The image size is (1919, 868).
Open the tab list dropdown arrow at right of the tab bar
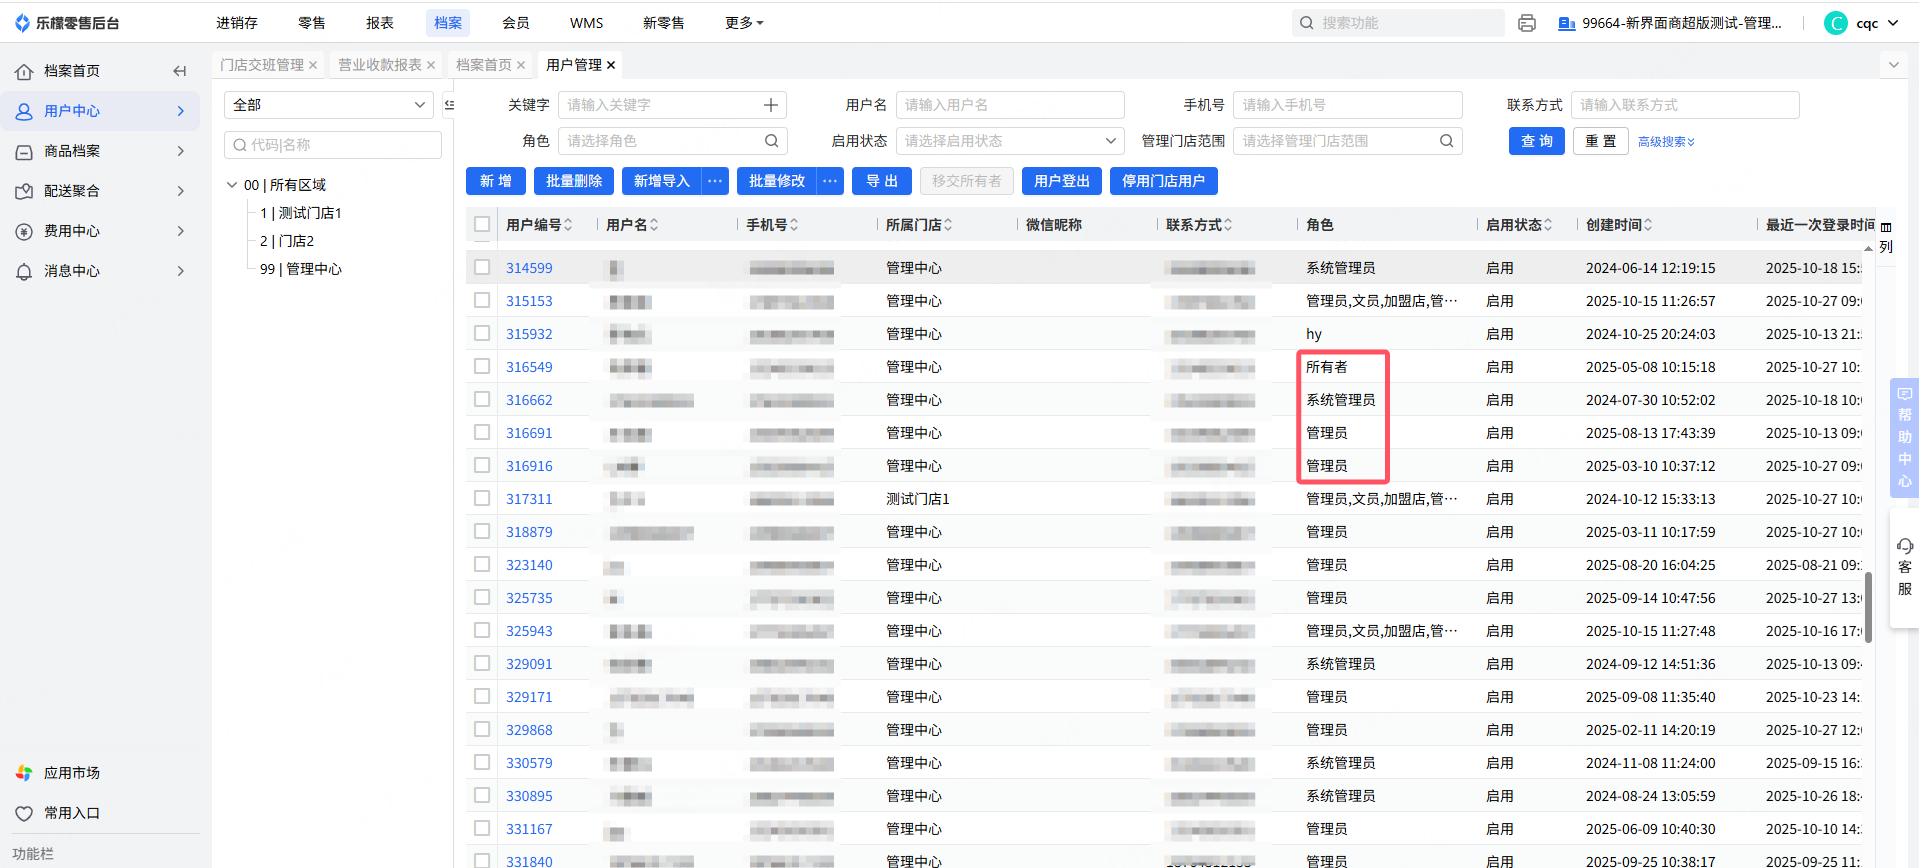1893,65
